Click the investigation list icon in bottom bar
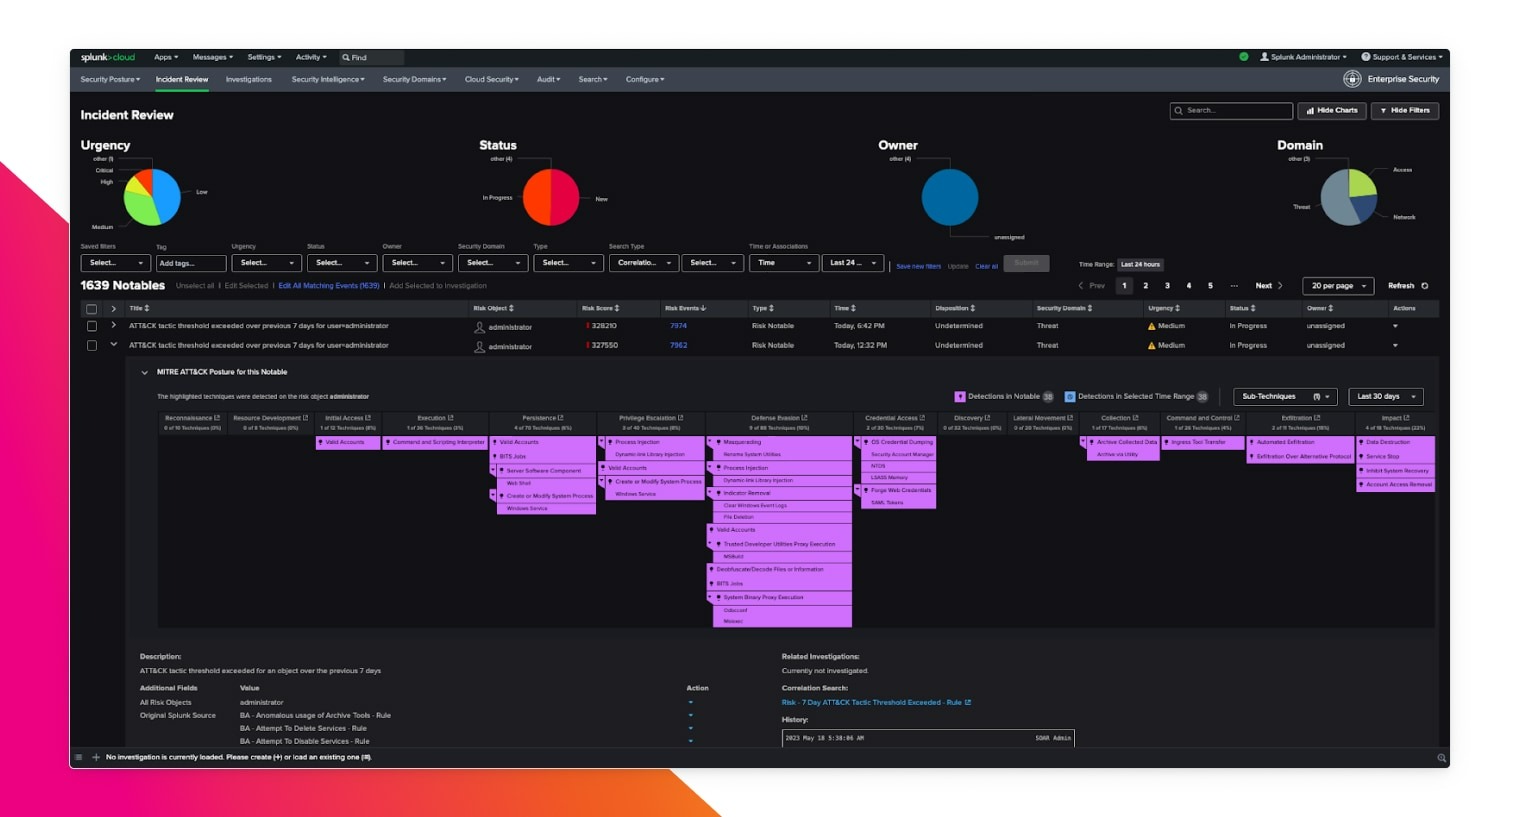Image resolution: width=1520 pixels, height=817 pixels. pos(79,757)
